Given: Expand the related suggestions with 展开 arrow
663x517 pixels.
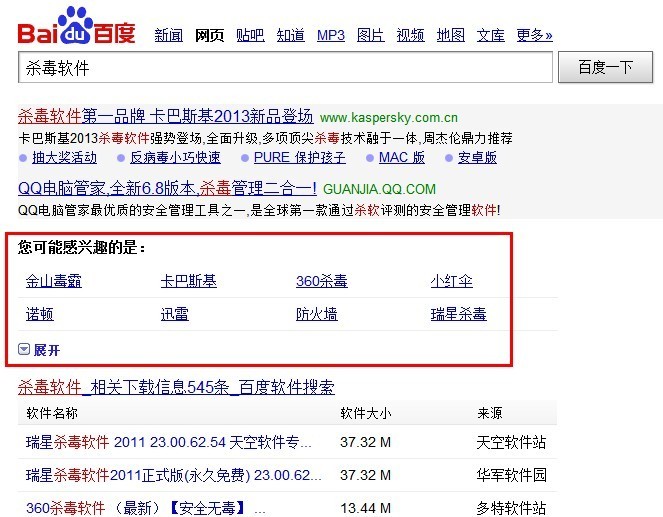Looking at the screenshot, I should pyautogui.click(x=40, y=350).
